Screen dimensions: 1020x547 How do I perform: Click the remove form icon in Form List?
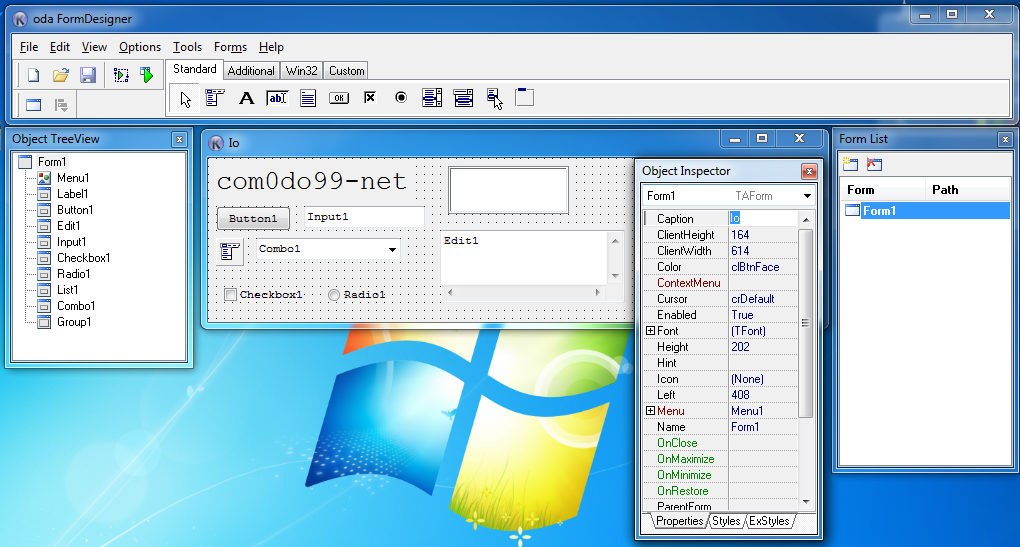[x=874, y=164]
